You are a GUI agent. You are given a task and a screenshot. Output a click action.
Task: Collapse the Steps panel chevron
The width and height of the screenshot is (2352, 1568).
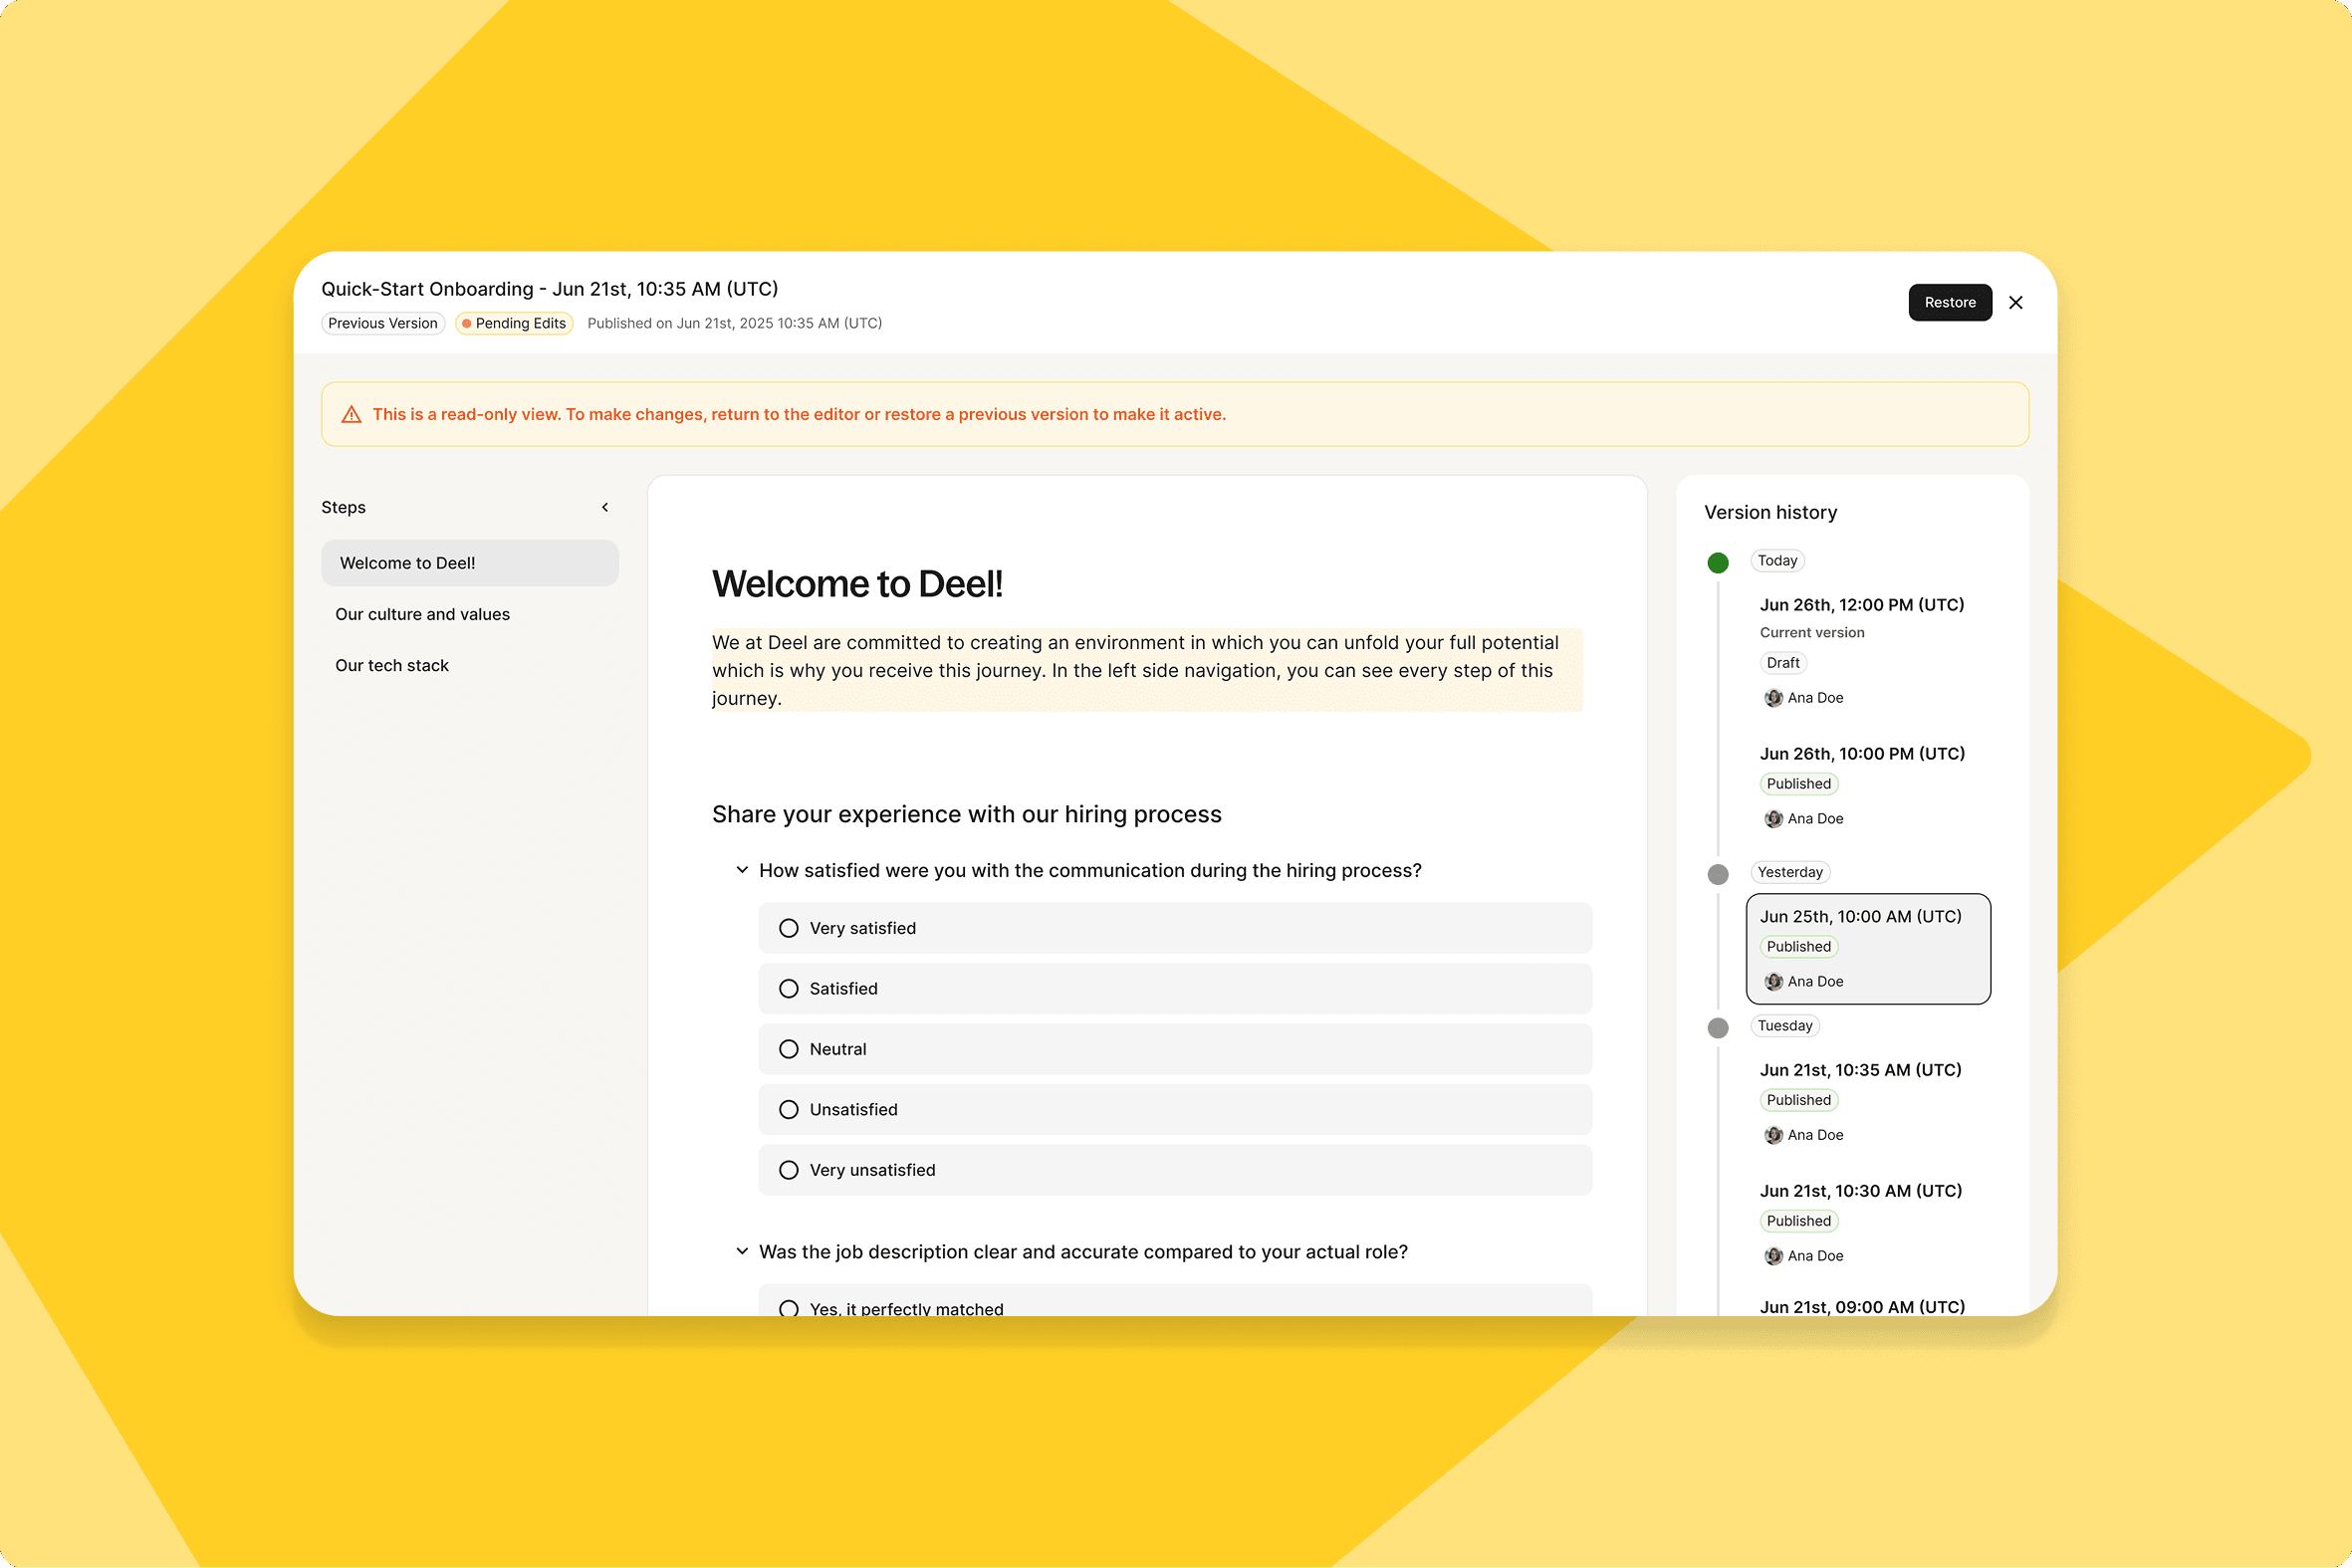[605, 507]
